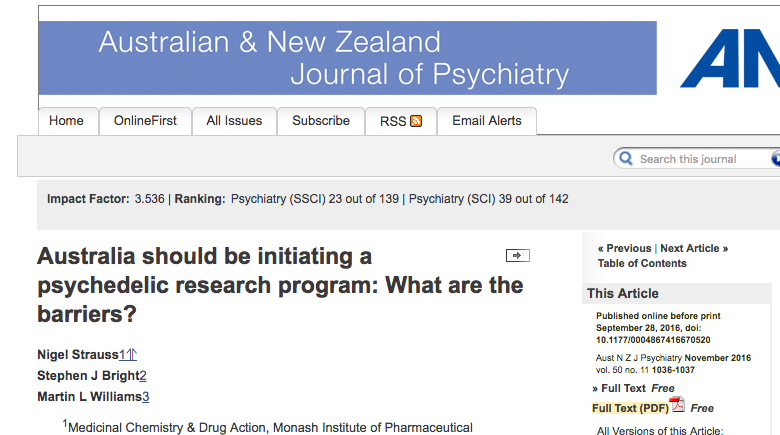This screenshot has width=780, height=435.
Task: Click the Psychiatry (SCI) 39 out of 142 text
Action: (488, 199)
